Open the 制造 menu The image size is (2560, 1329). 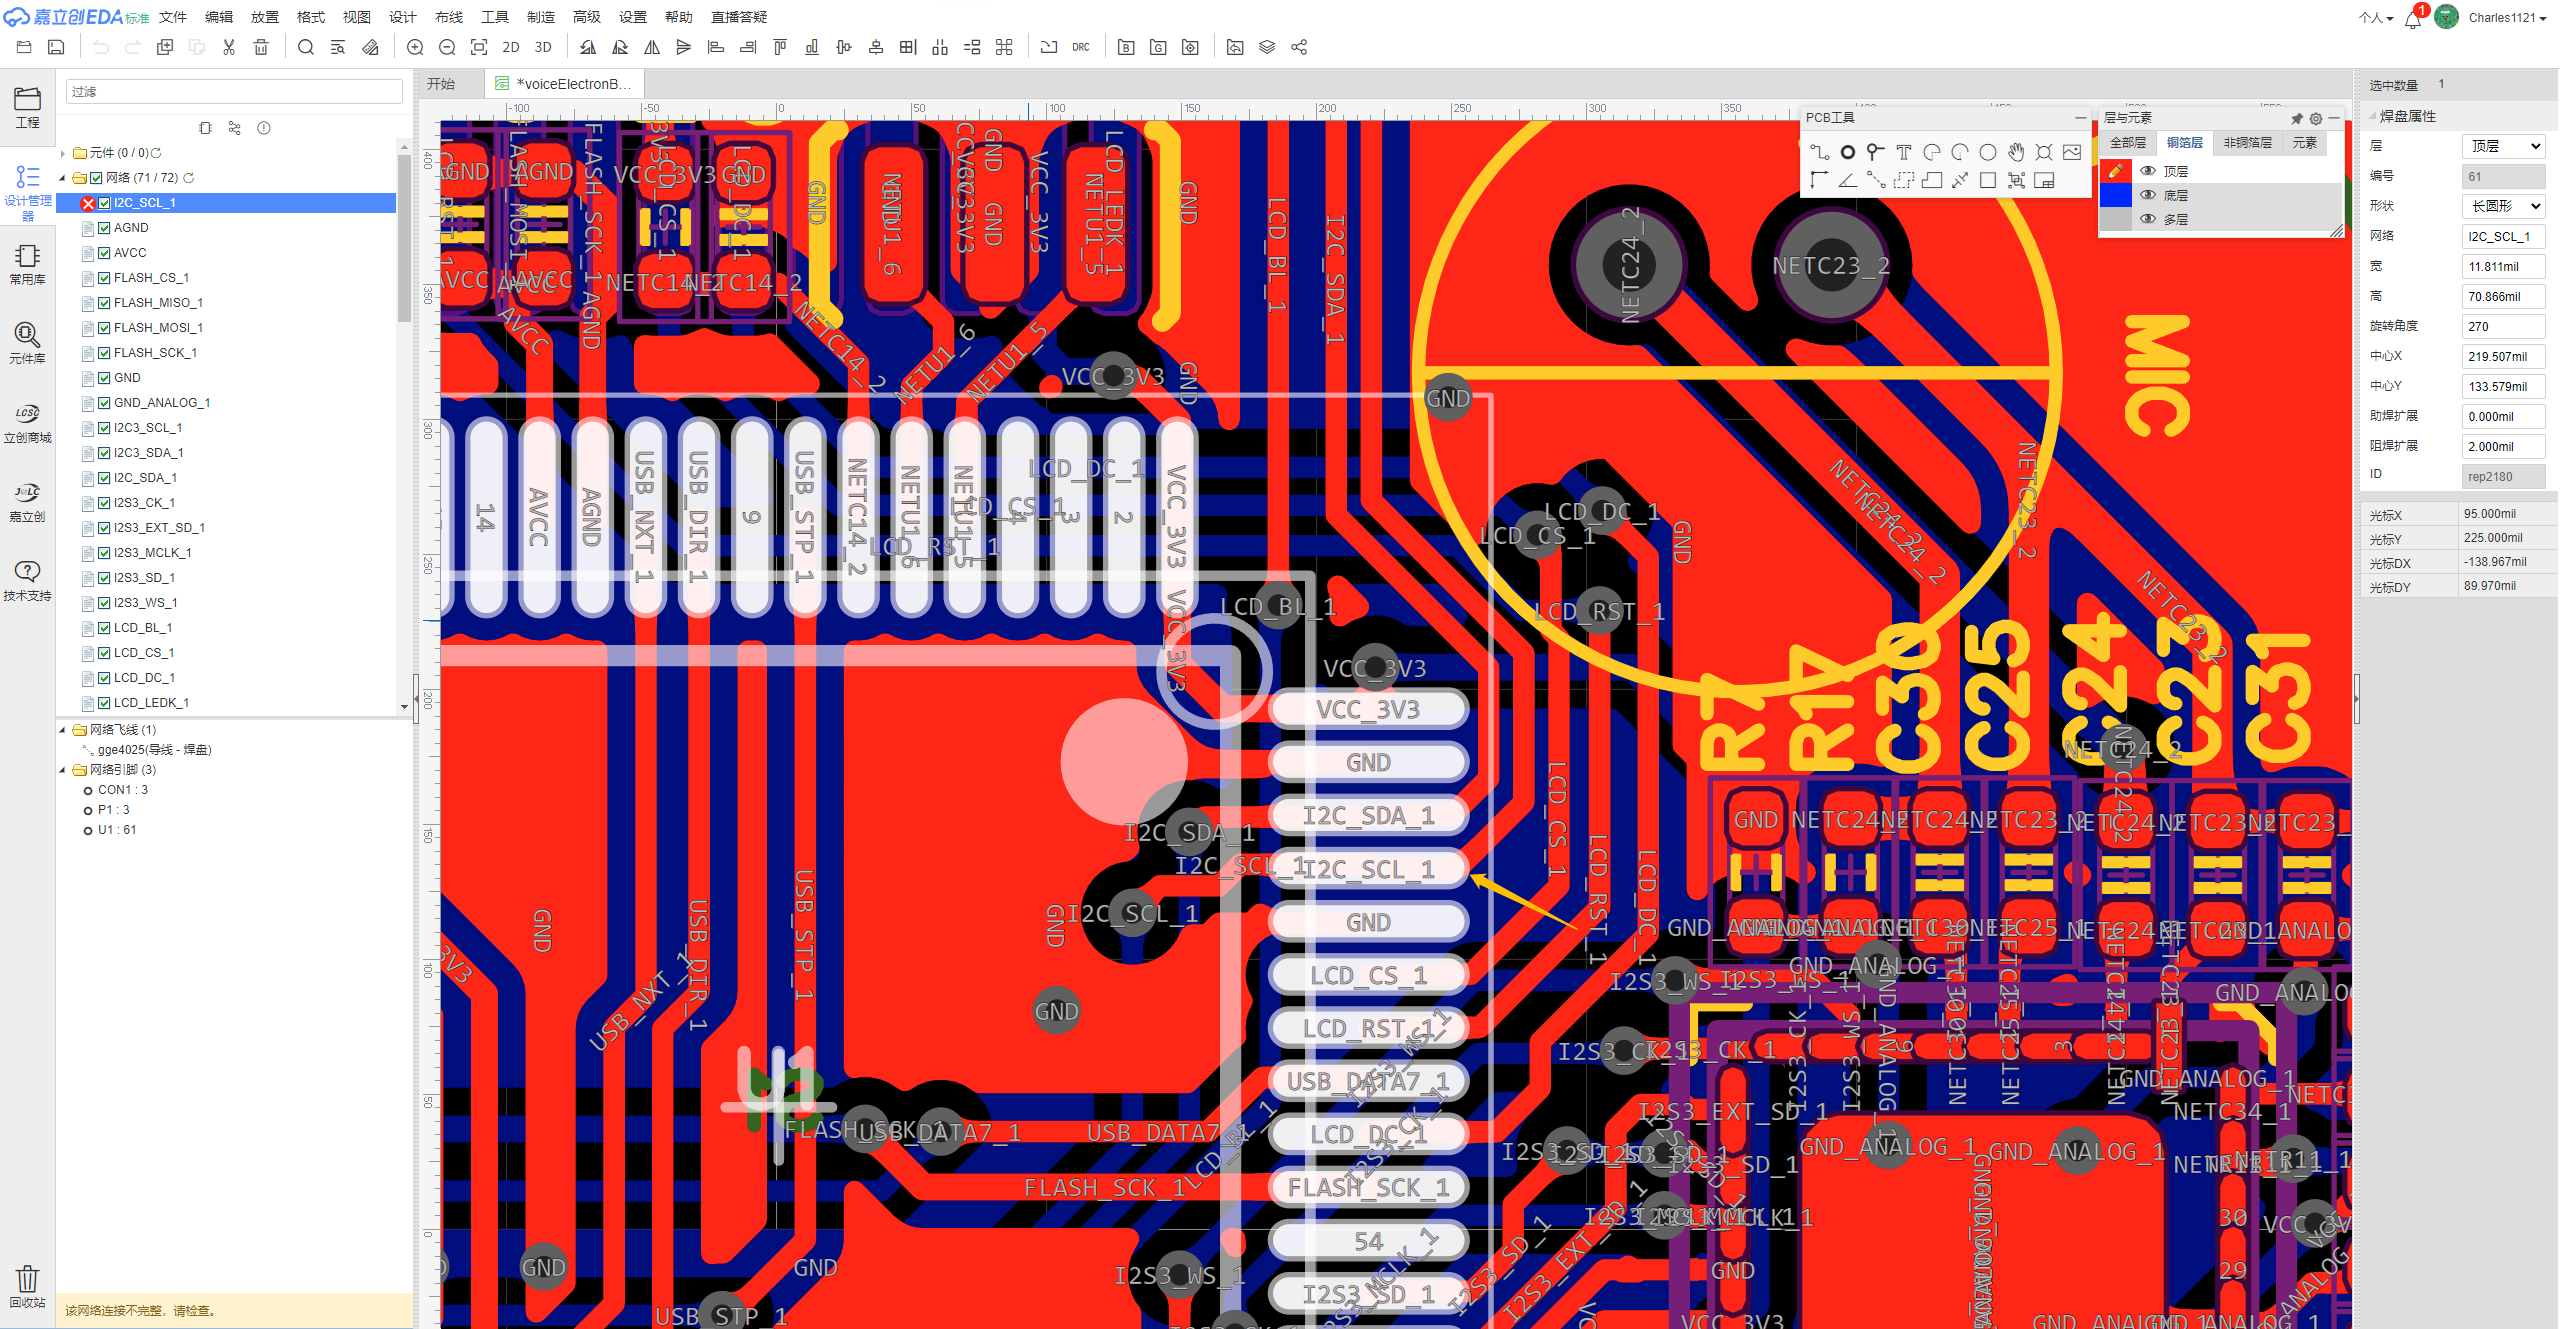(x=539, y=16)
